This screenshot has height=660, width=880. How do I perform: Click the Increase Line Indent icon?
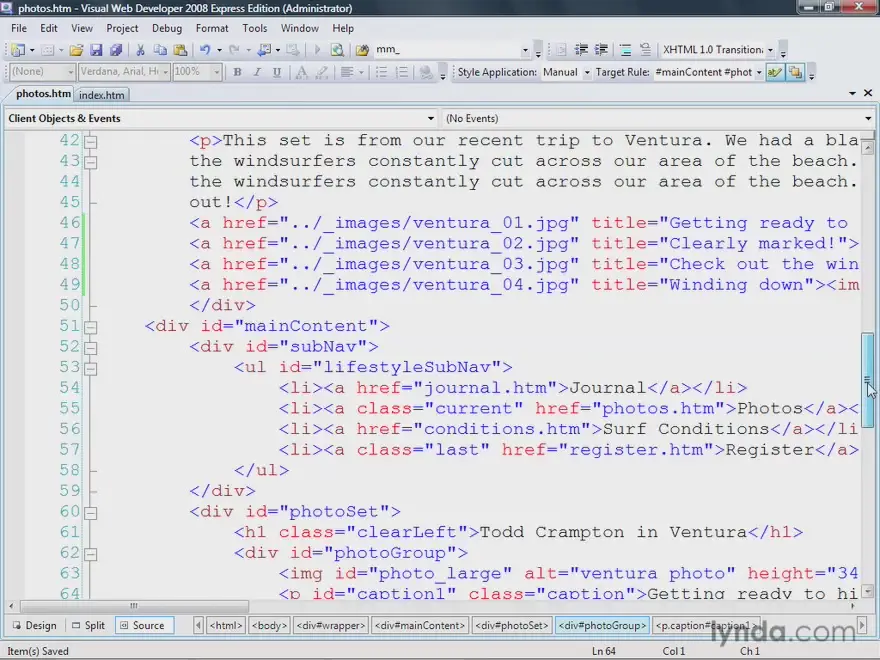[x=601, y=50]
